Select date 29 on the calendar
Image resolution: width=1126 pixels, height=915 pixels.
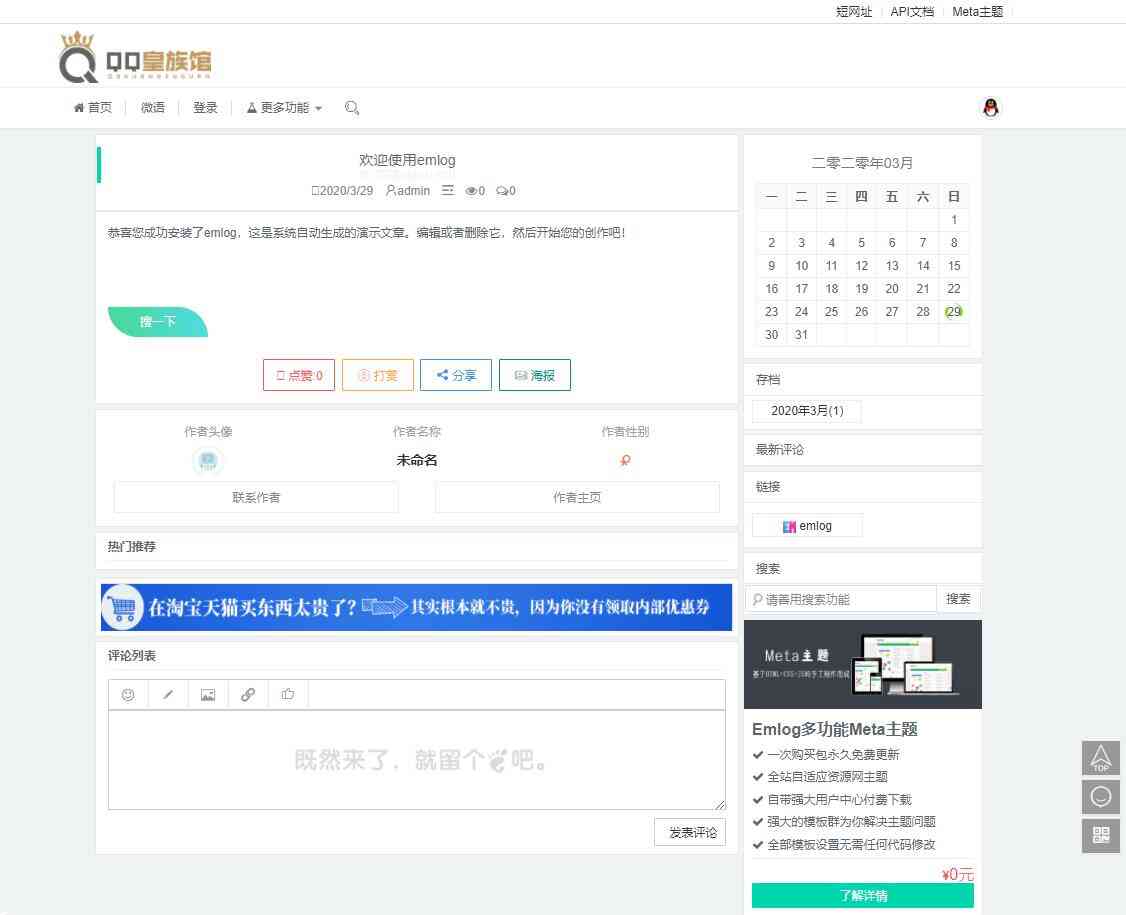[x=953, y=311]
